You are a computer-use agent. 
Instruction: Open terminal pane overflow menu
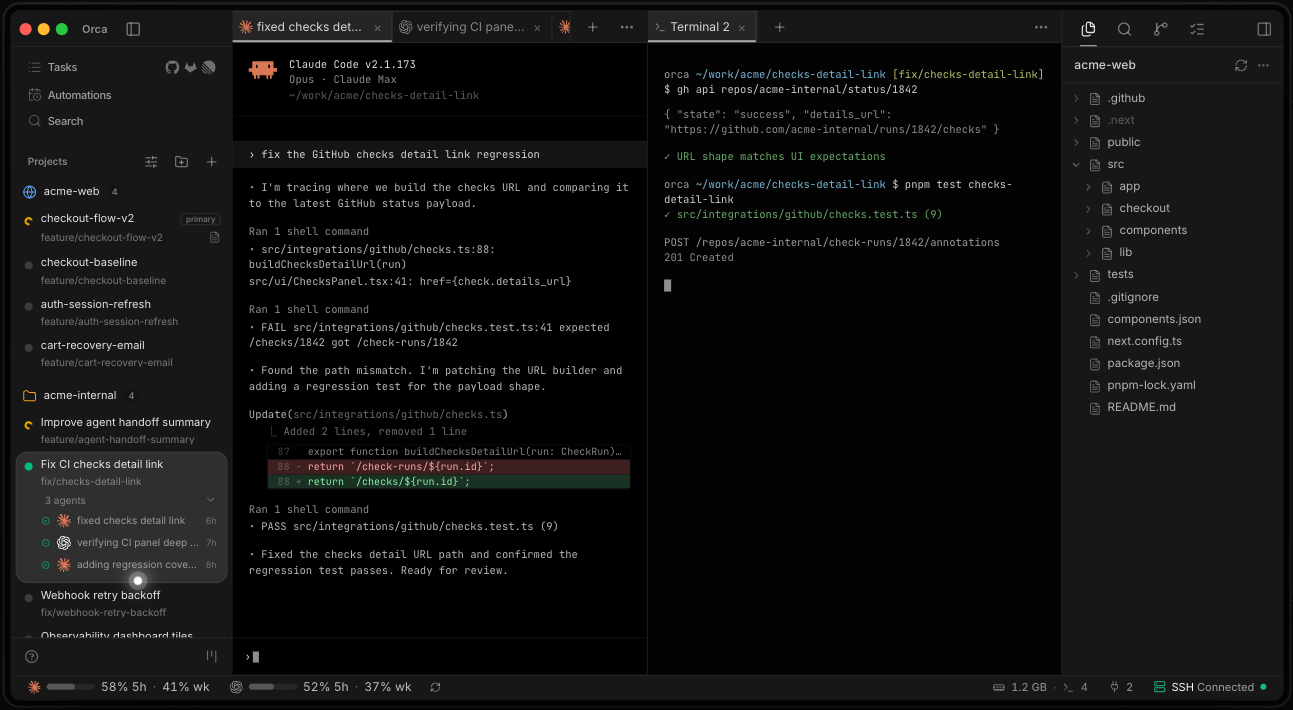point(1041,27)
